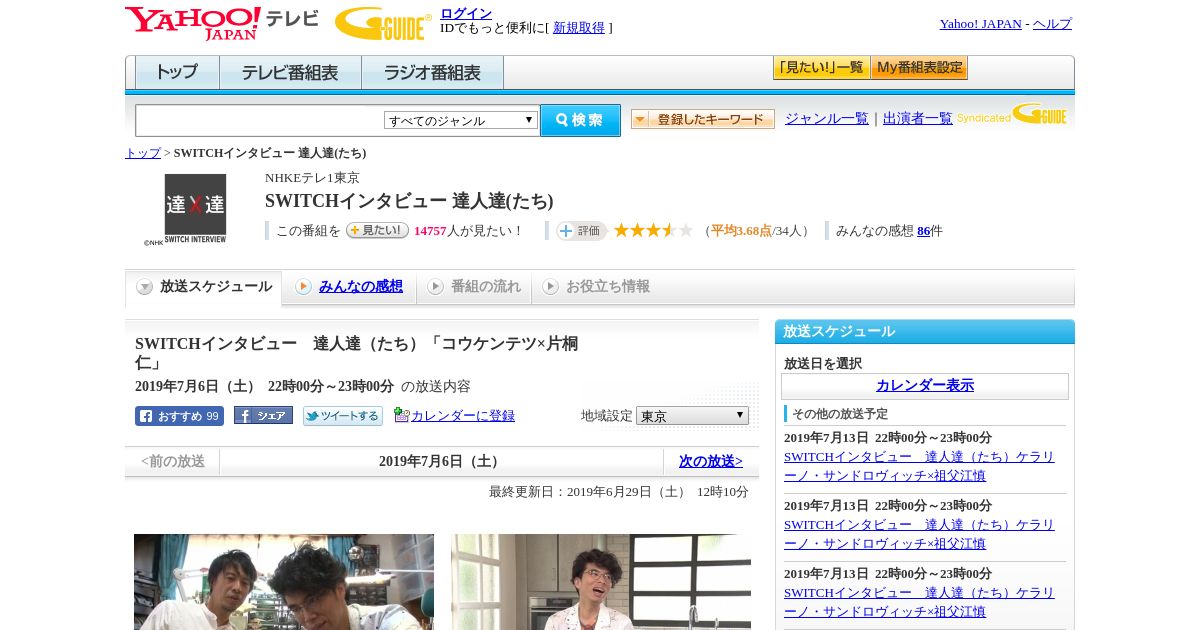Go to Yahoo! JAPAN link at top right
This screenshot has width=1200, height=630.
click(x=980, y=24)
